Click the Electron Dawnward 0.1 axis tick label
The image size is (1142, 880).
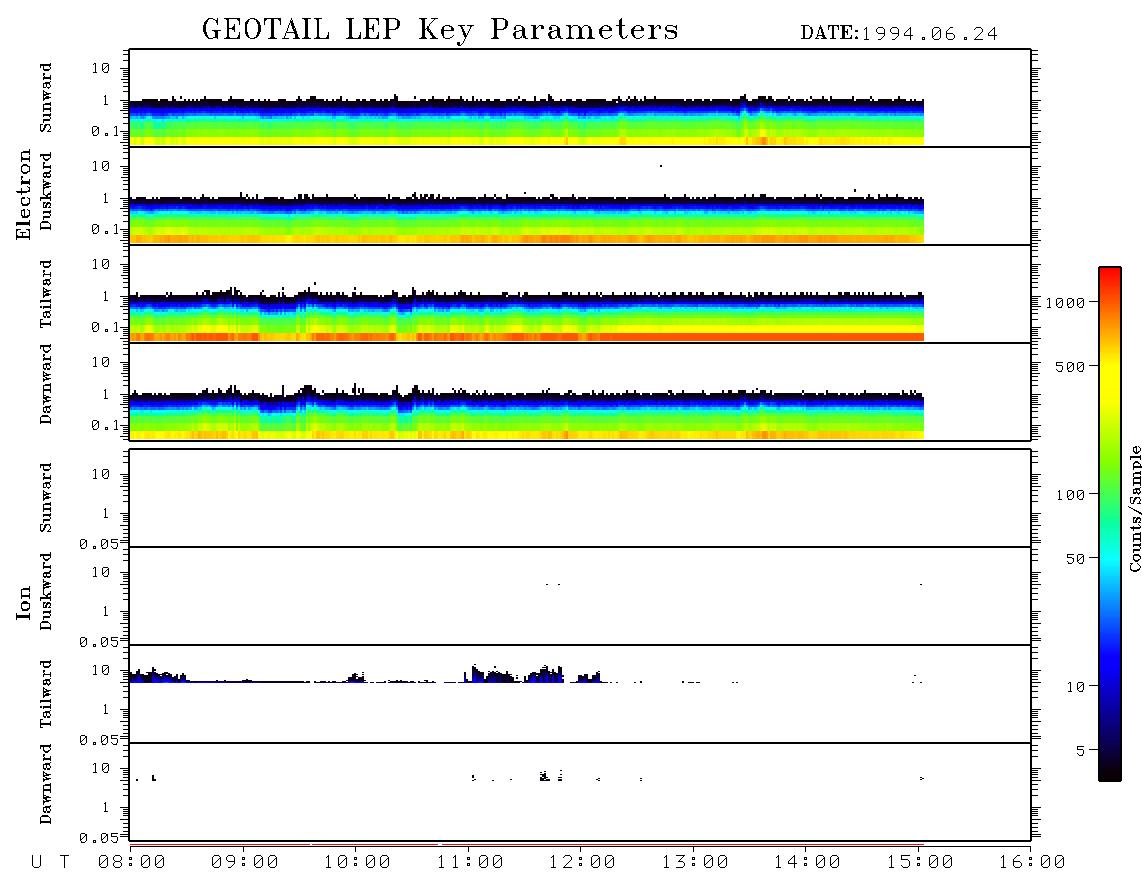coord(105,425)
